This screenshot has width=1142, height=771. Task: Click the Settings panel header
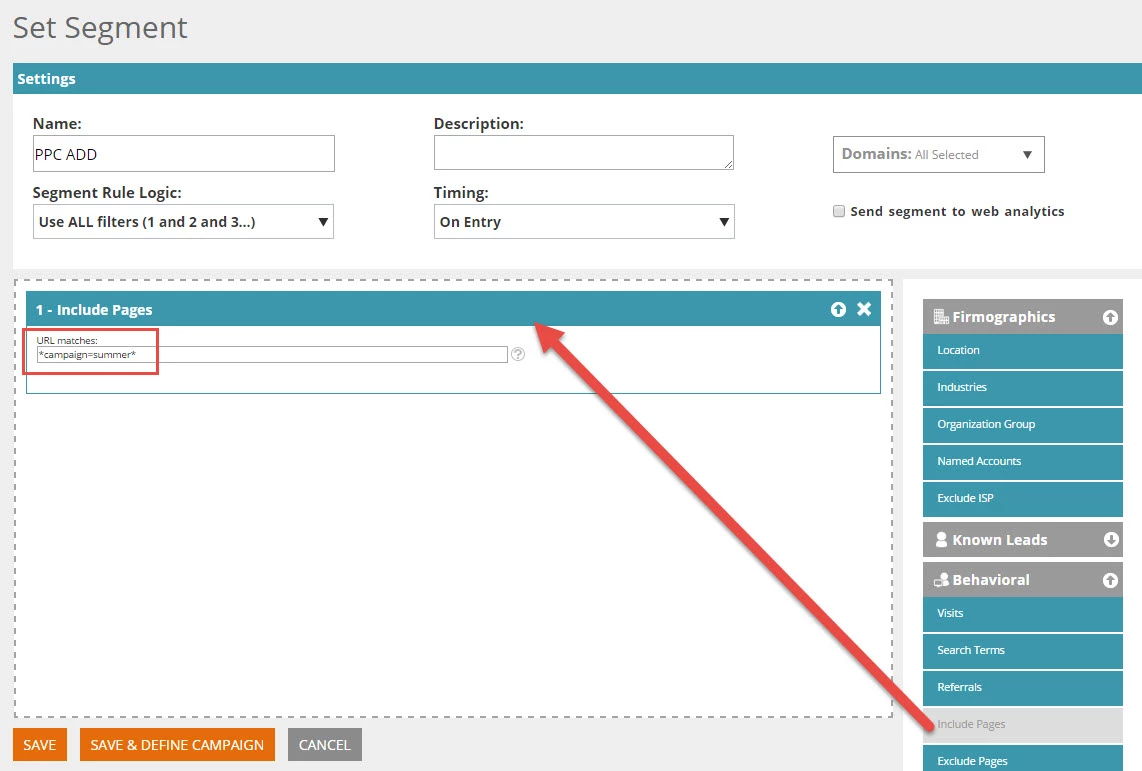coord(577,79)
